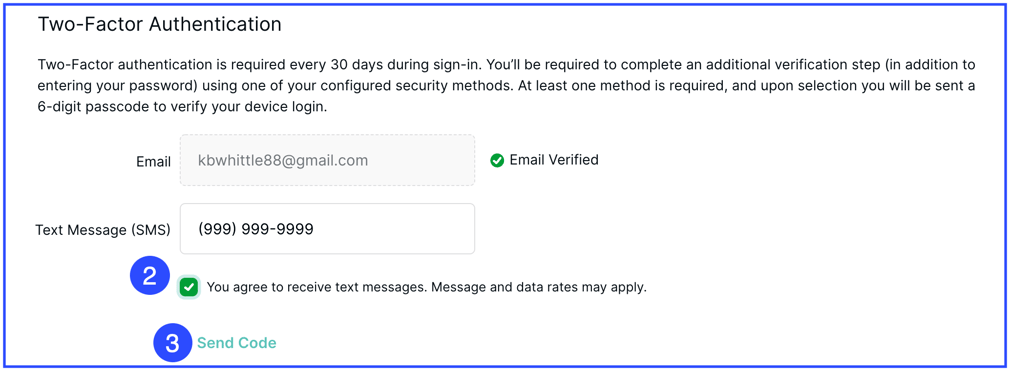Click the Email field label
Screen dimensions: 1011x372
(153, 161)
